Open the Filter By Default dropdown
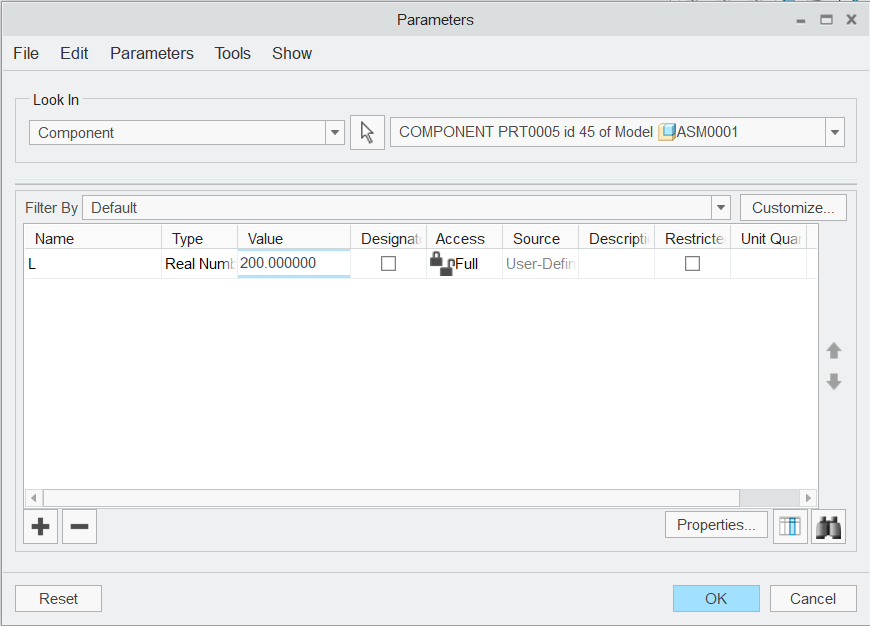The height and width of the screenshot is (626, 870). click(x=720, y=207)
